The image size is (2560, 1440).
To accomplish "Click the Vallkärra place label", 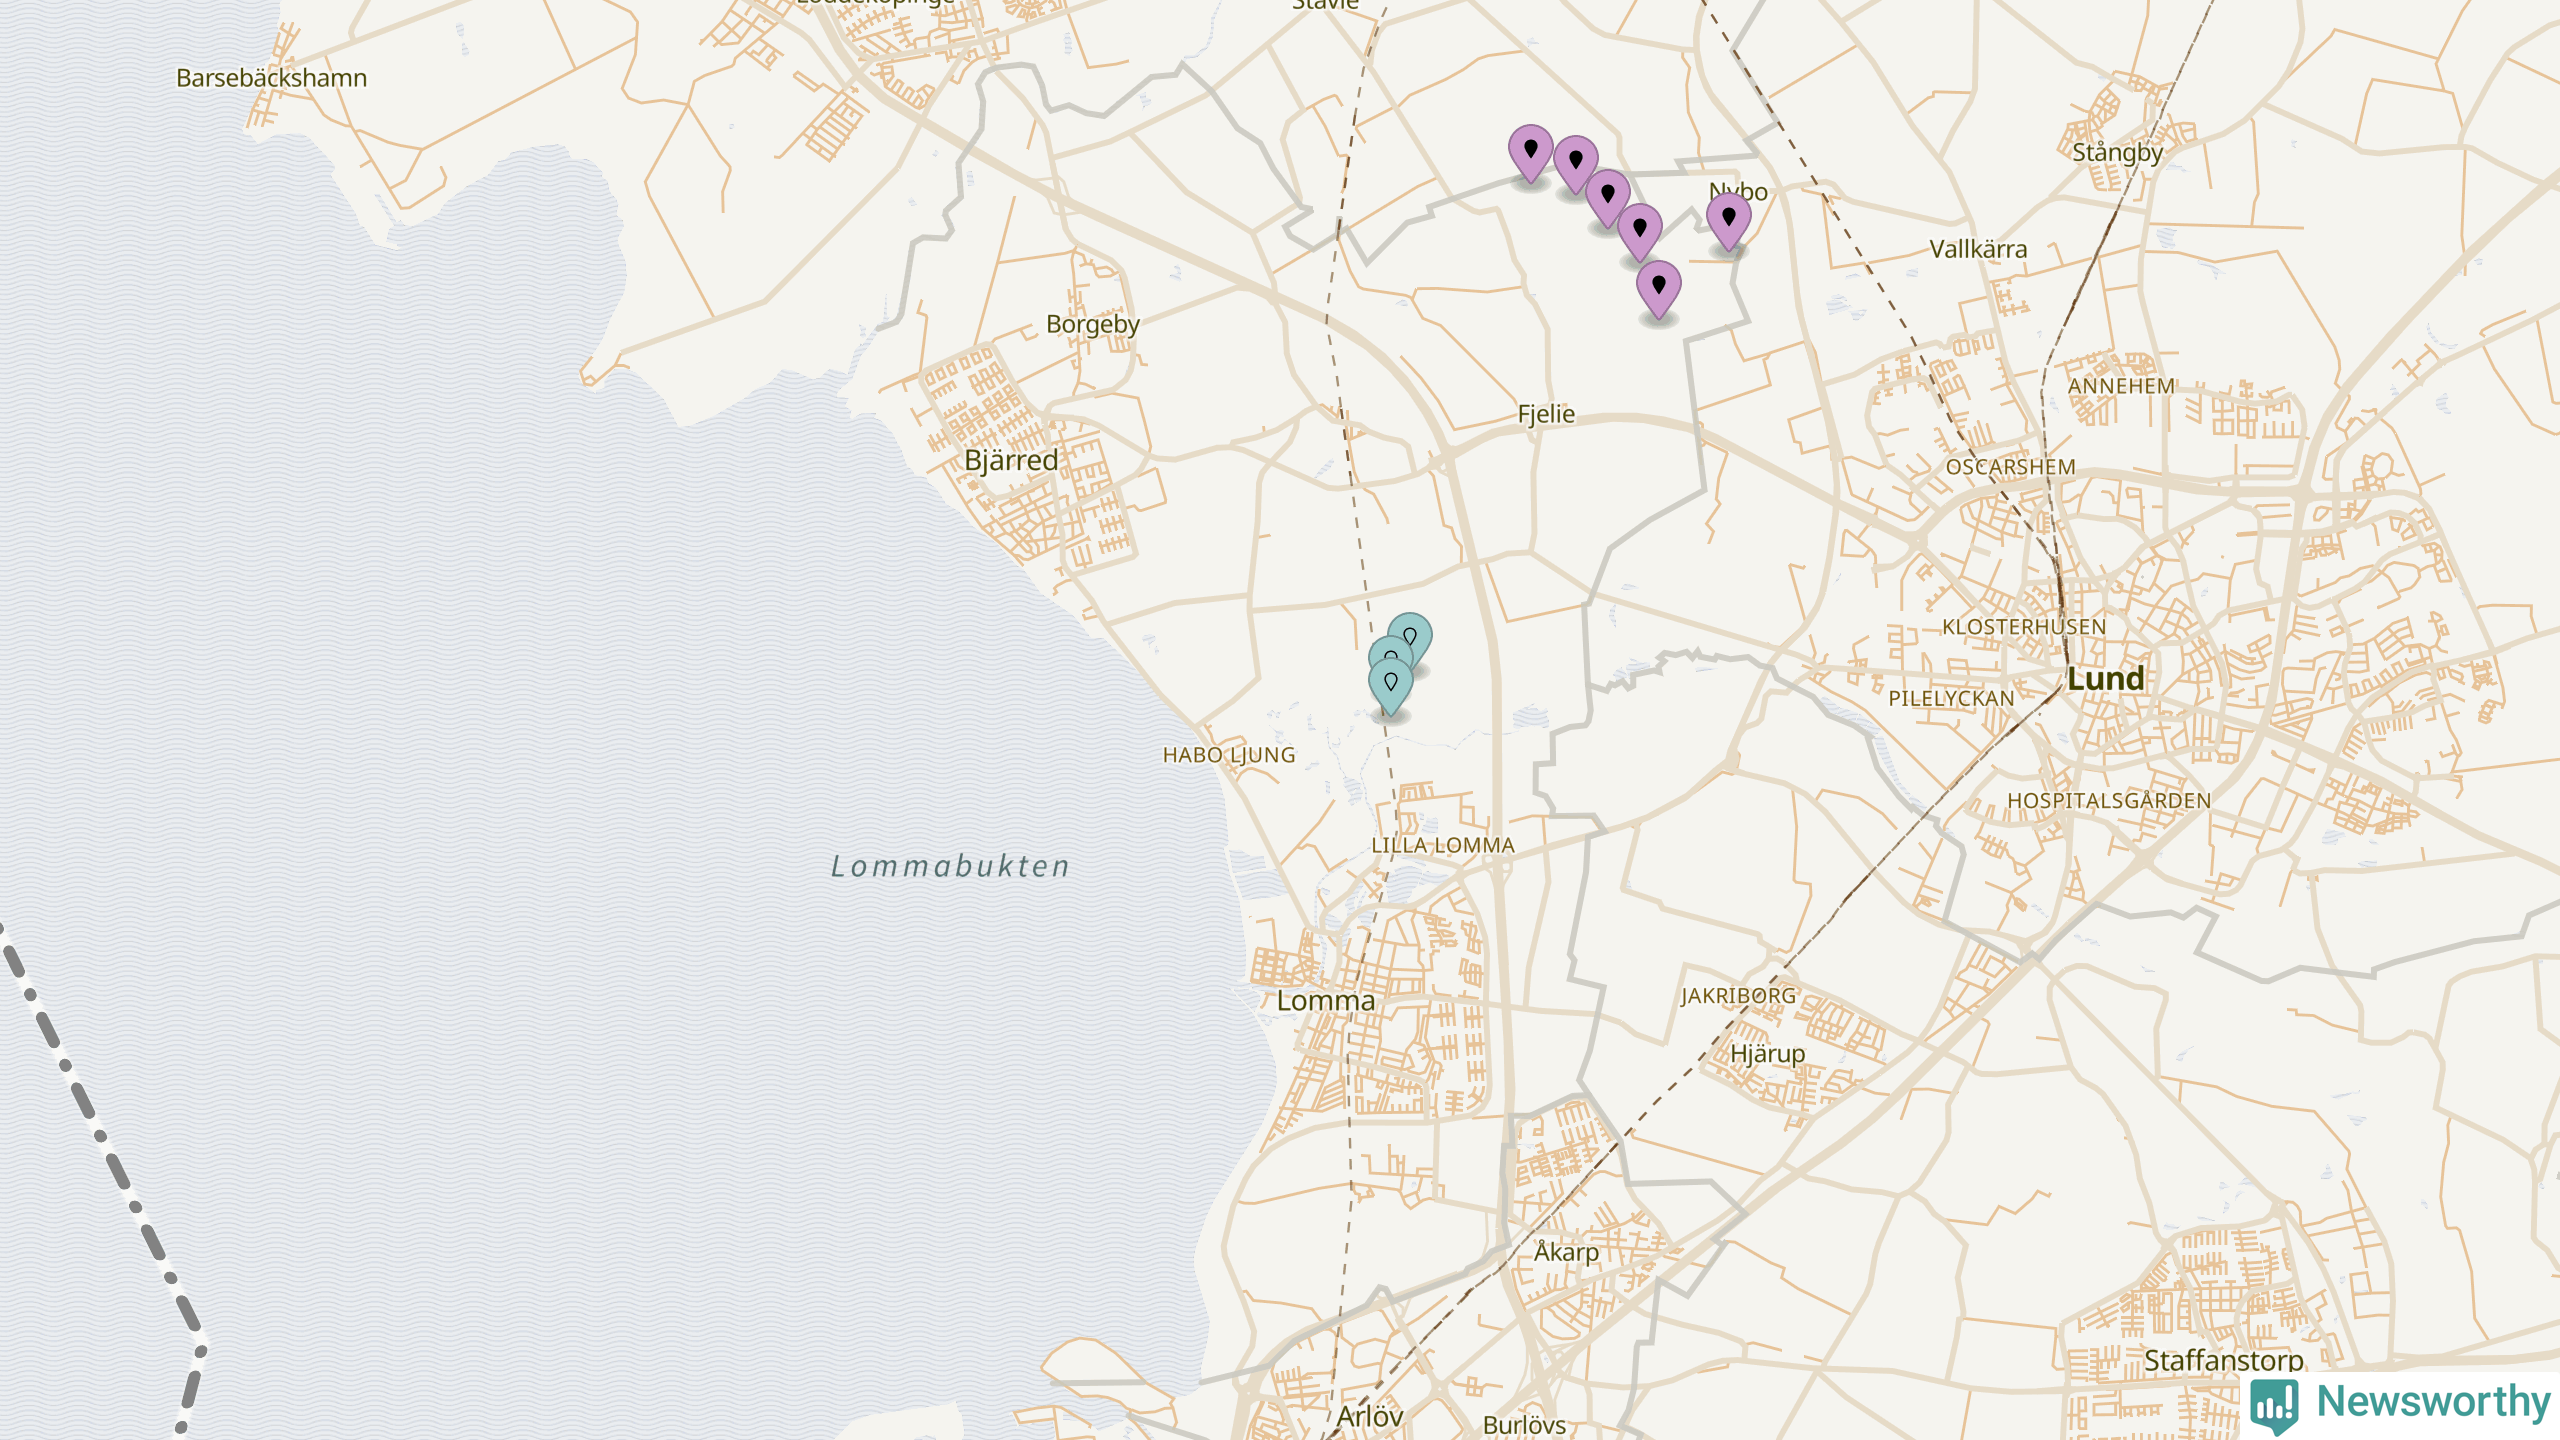I will pyautogui.click(x=1978, y=249).
